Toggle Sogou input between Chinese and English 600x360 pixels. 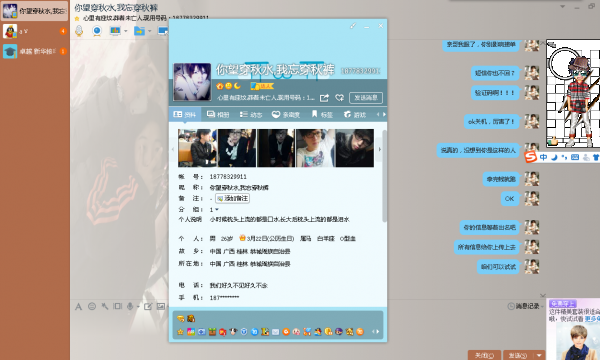[543, 157]
